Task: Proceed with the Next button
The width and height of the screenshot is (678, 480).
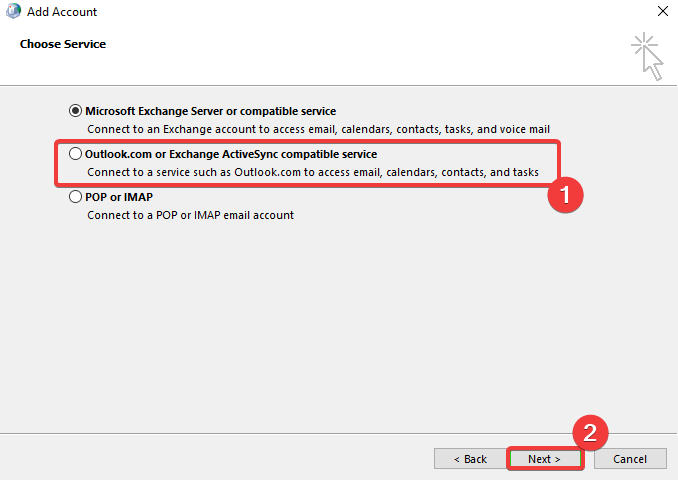Action: click(x=545, y=459)
